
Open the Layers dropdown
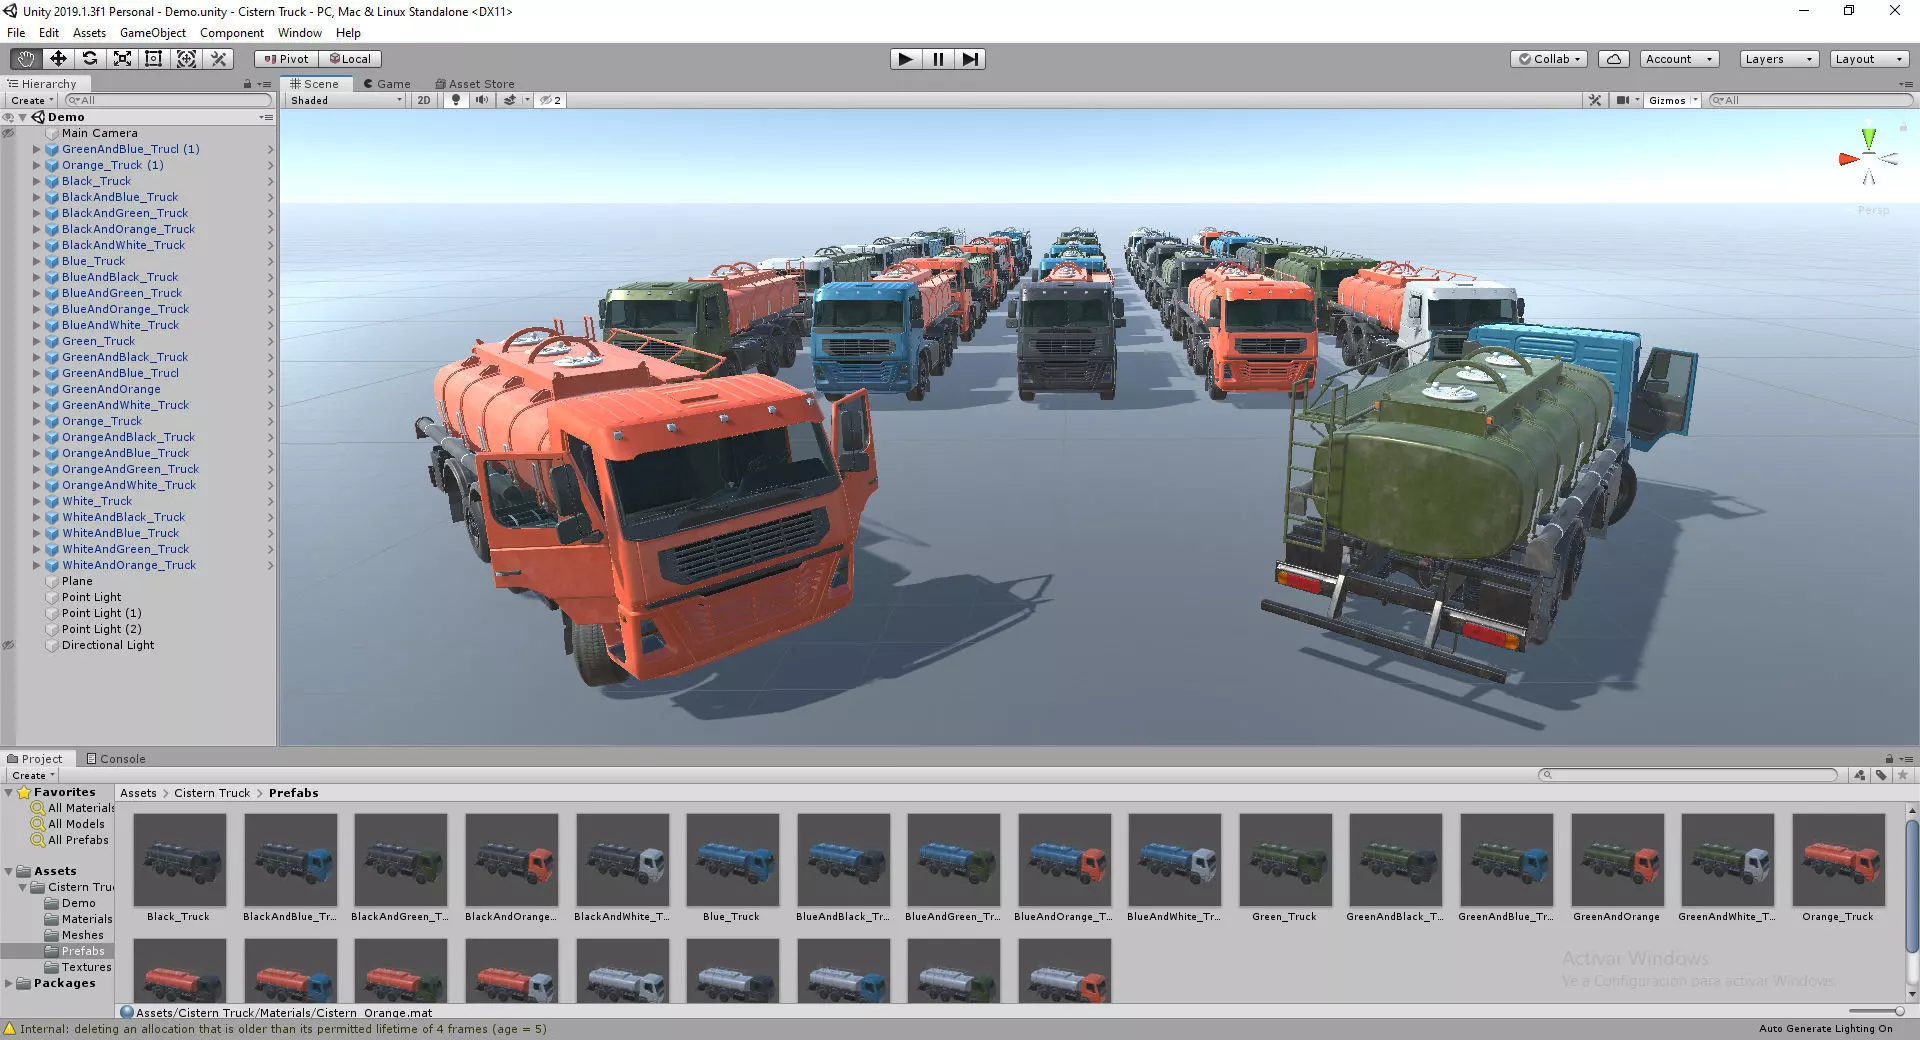[x=1778, y=59]
